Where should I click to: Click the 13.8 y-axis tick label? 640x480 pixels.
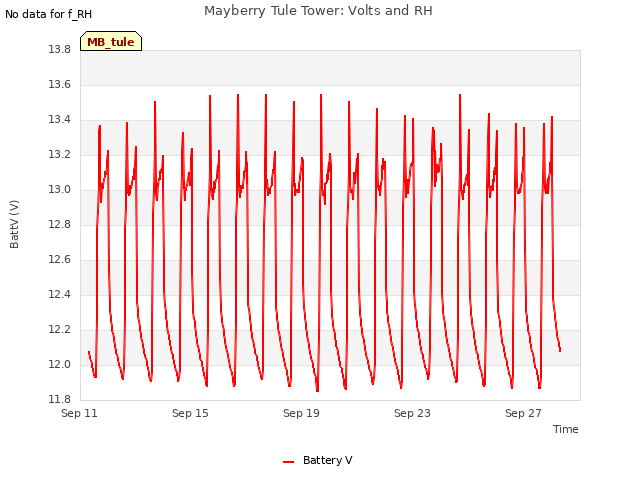(60, 49)
